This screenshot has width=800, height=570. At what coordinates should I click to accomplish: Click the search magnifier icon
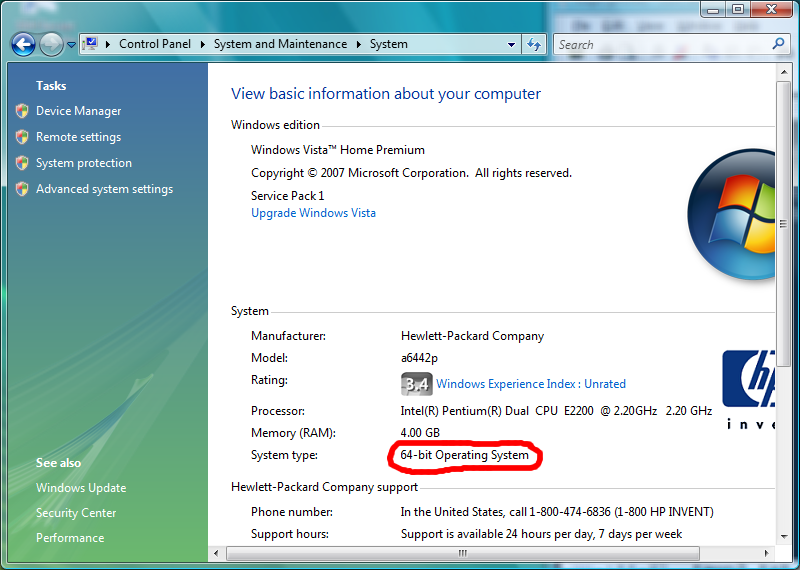pyautogui.click(x=779, y=44)
